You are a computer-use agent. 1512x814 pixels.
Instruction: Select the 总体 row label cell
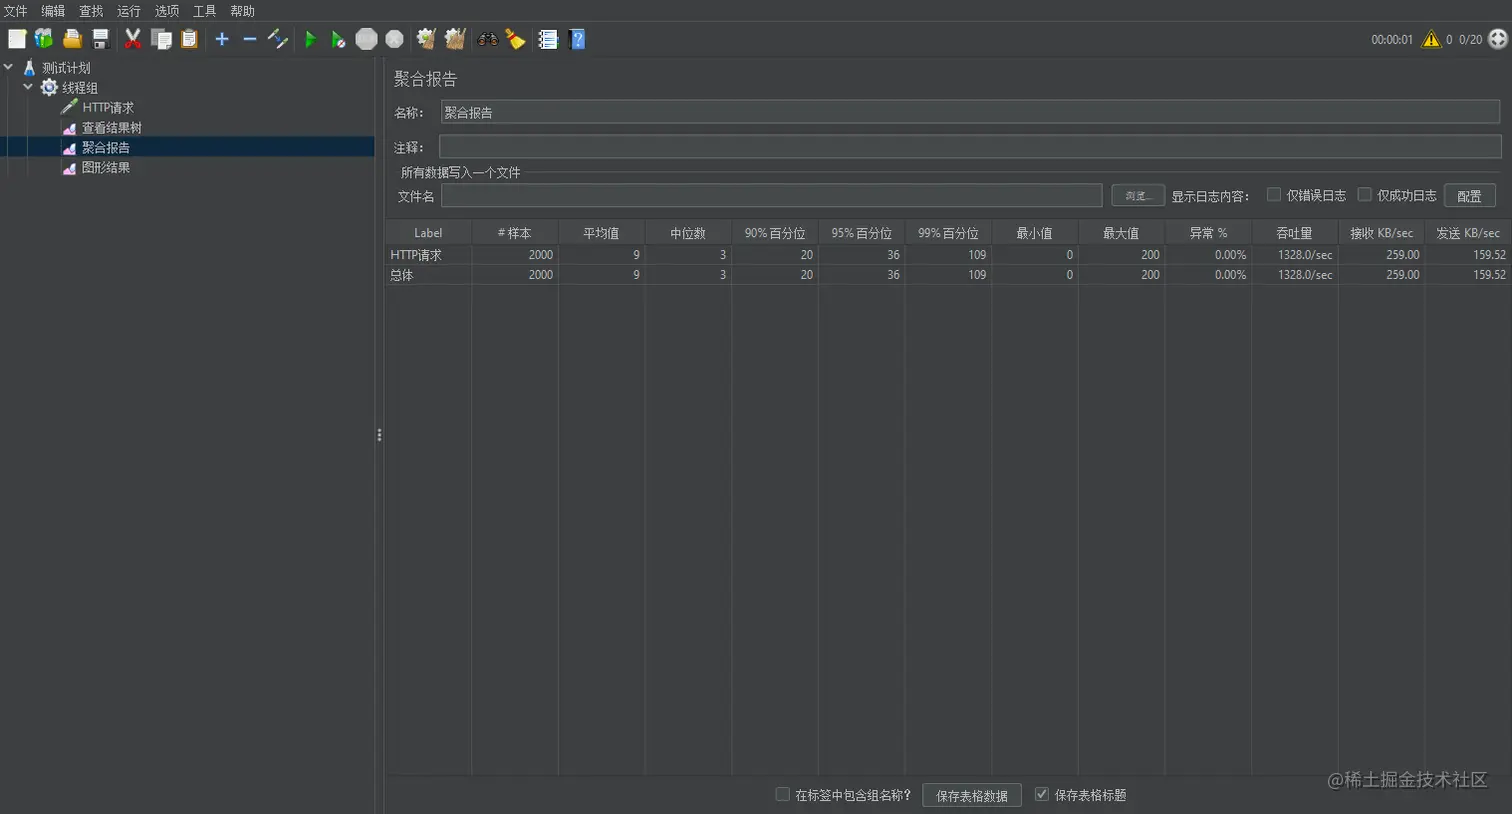pos(428,275)
